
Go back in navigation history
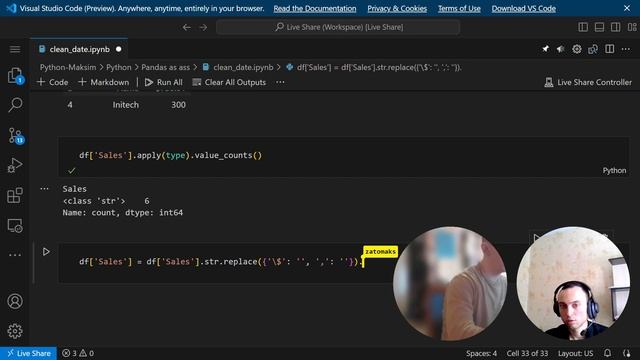pos(187,27)
